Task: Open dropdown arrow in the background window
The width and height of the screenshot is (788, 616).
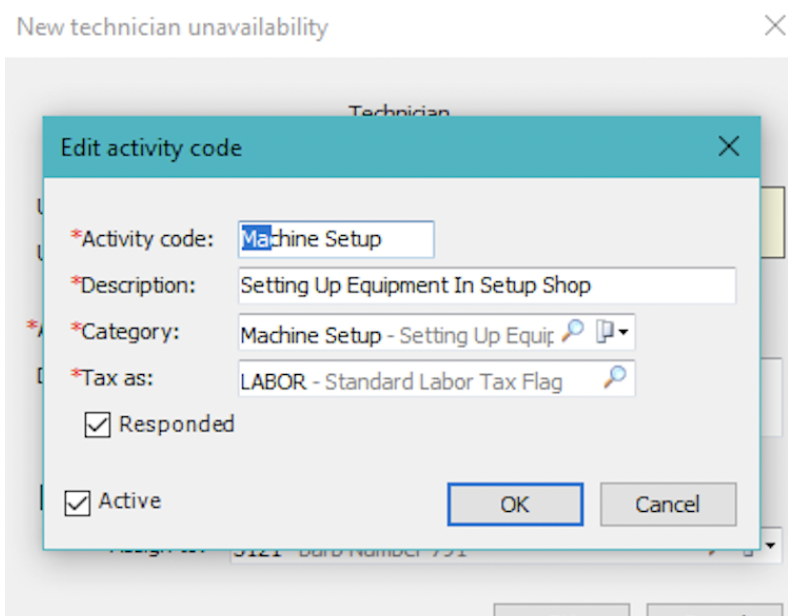Action: point(771,545)
